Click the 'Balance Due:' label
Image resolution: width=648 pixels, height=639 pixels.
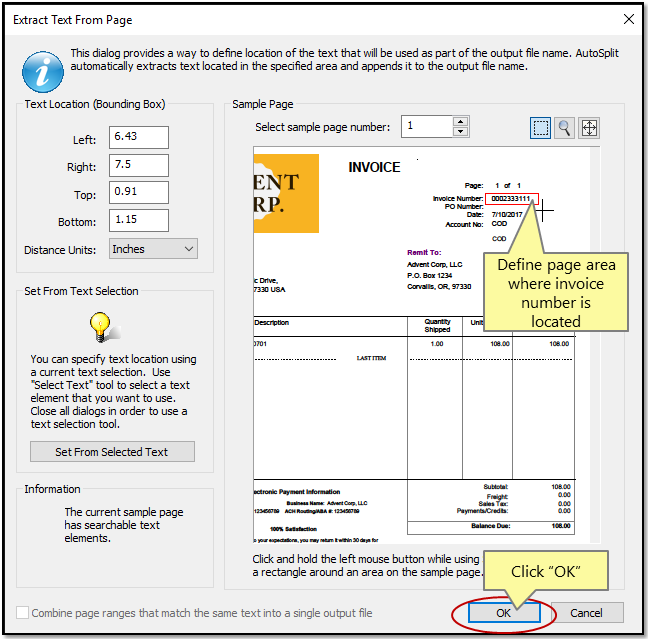point(491,526)
